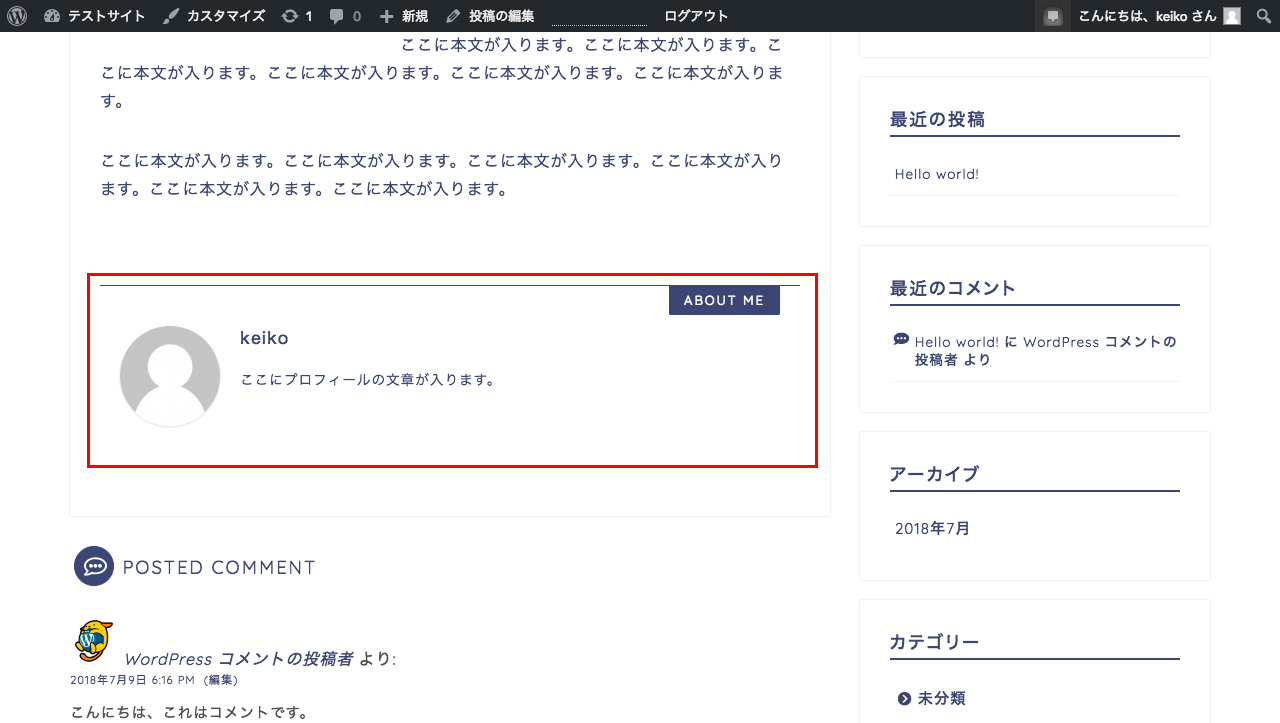This screenshot has width=1280, height=723.
Task: Open the こんにちは、keiko さん account menu
Action: coord(1159,16)
